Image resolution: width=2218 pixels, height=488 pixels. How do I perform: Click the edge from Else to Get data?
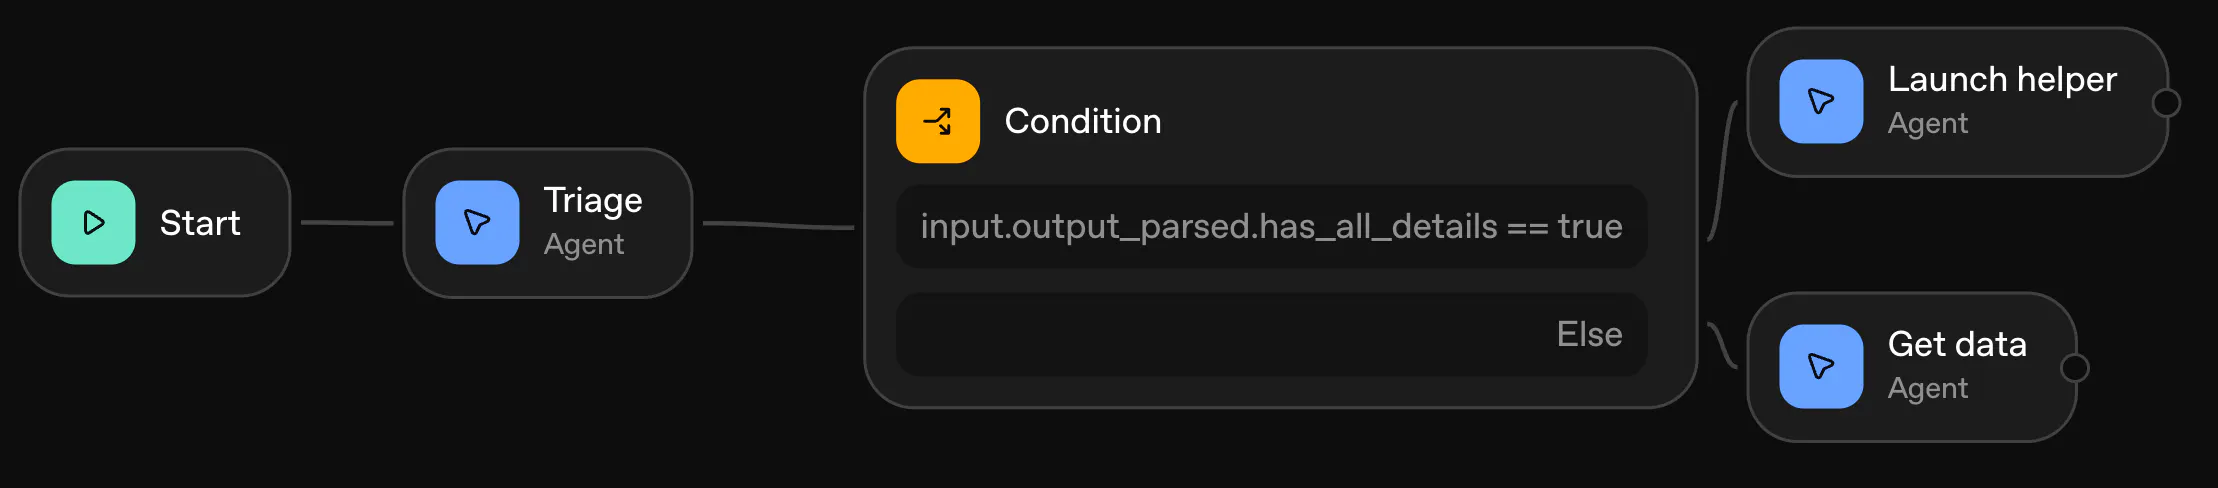click(1722, 346)
